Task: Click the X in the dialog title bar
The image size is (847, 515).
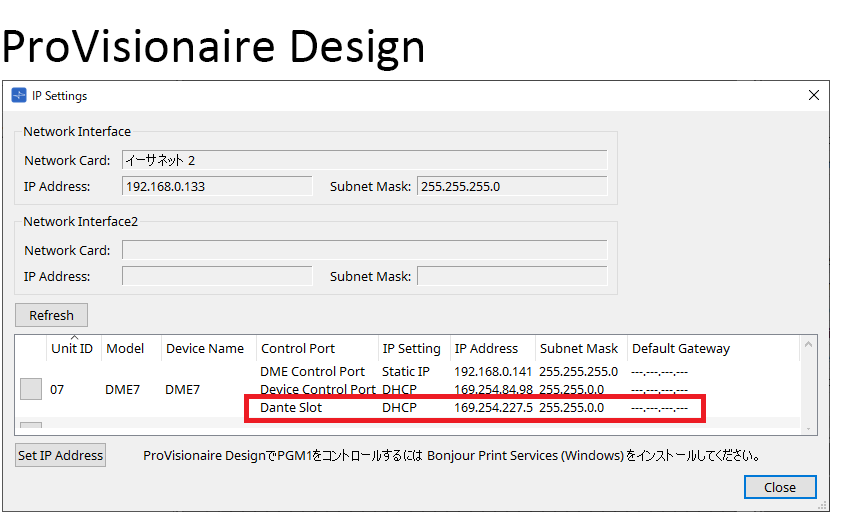Action: [814, 95]
